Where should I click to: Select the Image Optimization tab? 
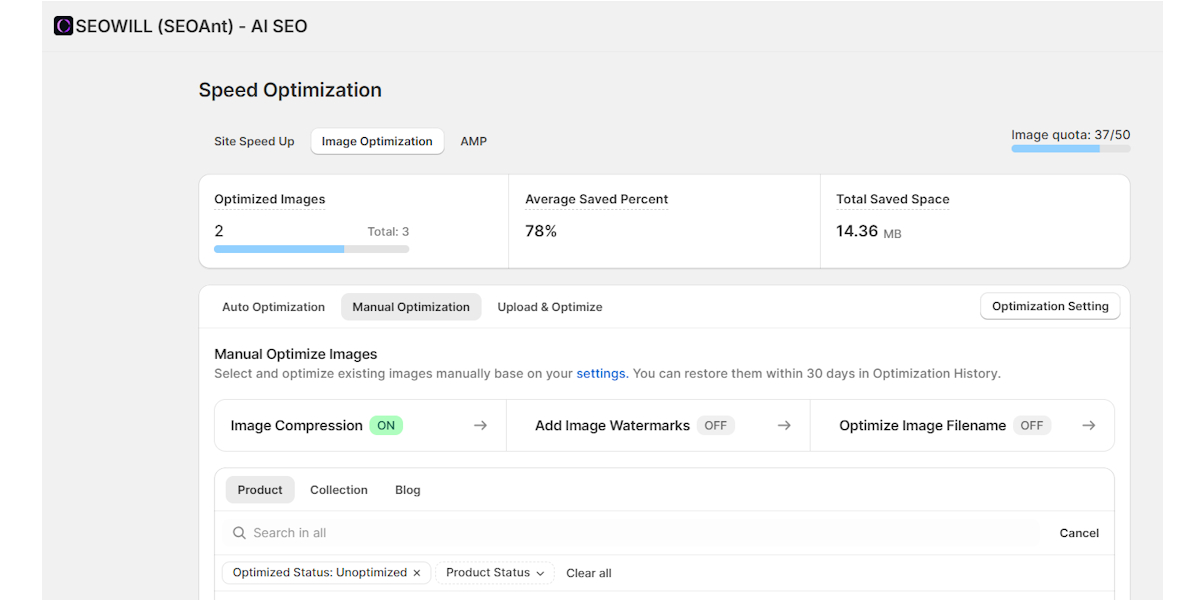click(377, 142)
